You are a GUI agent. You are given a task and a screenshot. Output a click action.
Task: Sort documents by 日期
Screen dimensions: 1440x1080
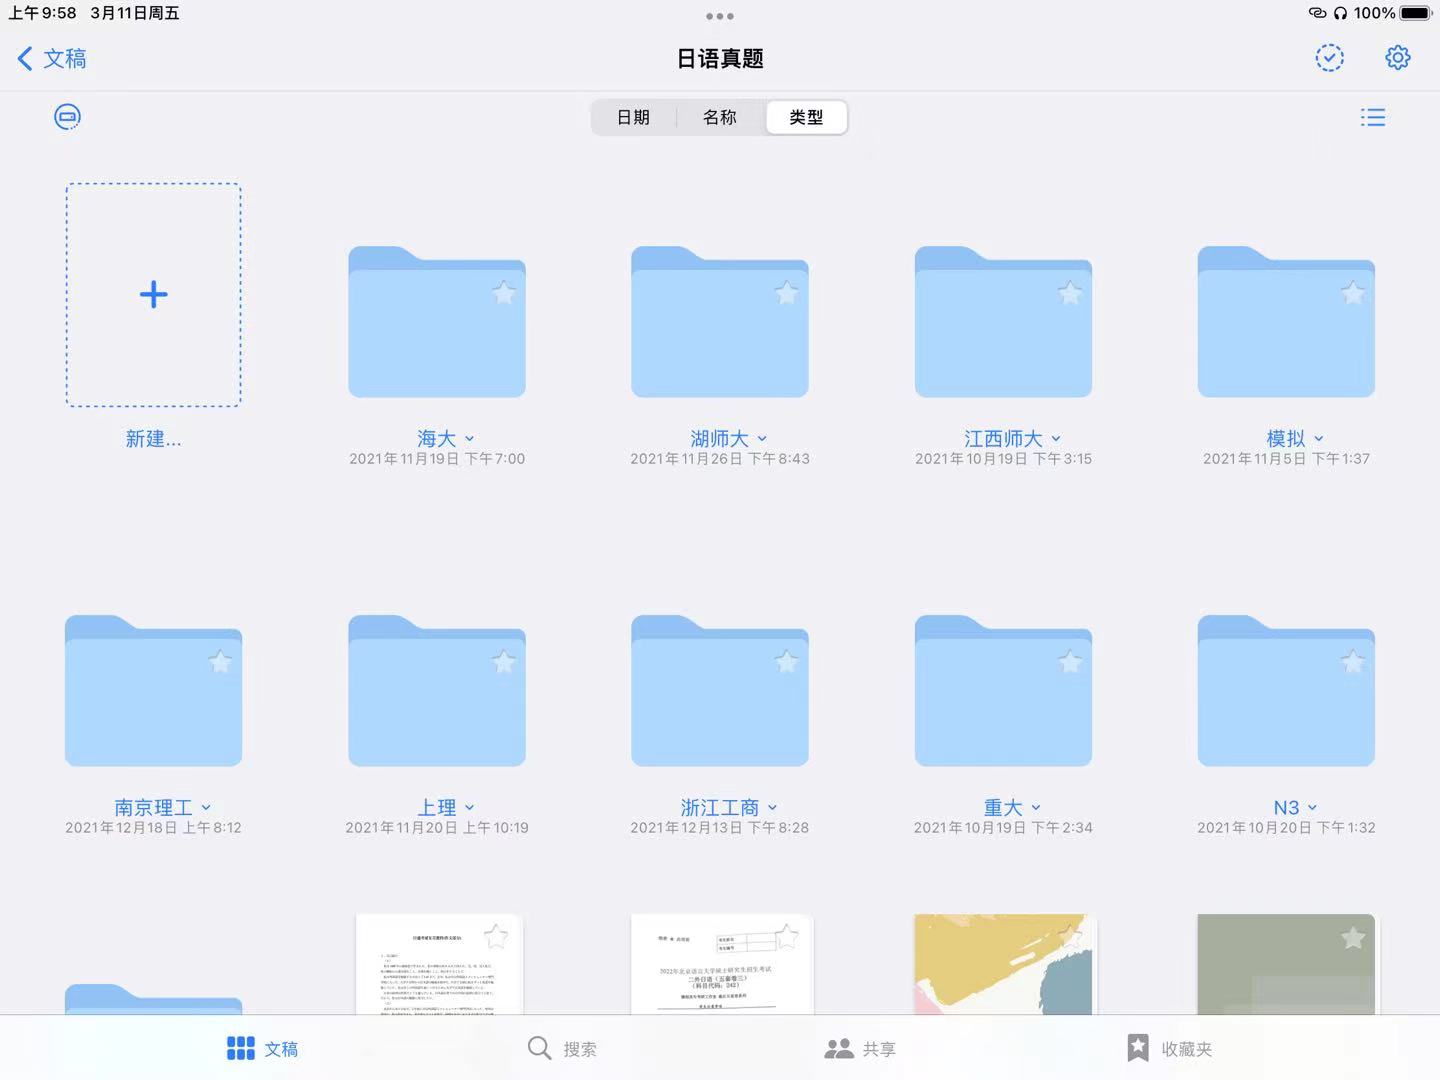coord(633,117)
